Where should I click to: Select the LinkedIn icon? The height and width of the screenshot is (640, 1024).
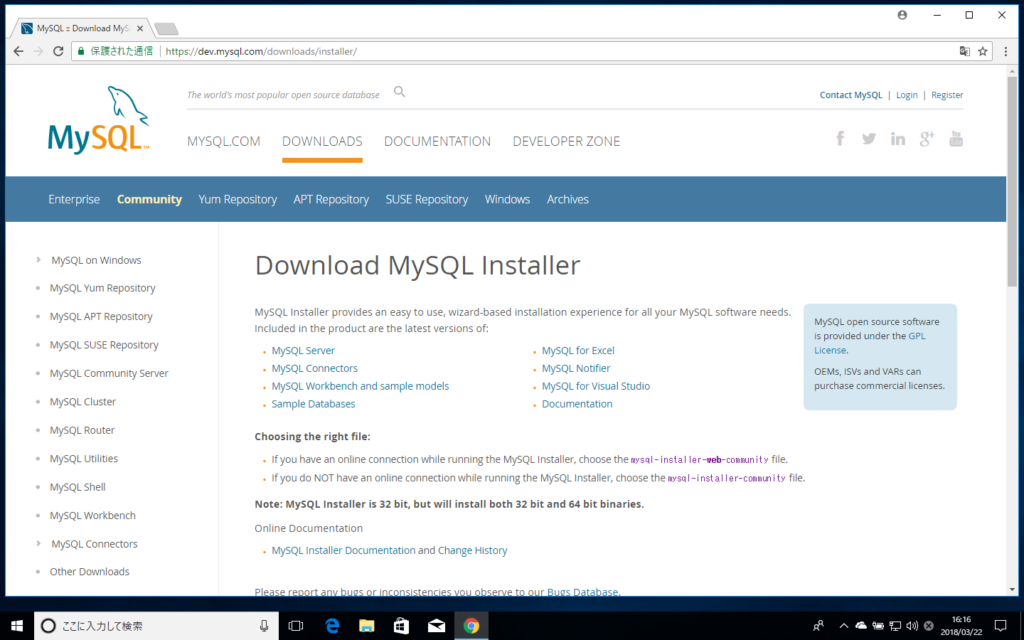(x=898, y=138)
